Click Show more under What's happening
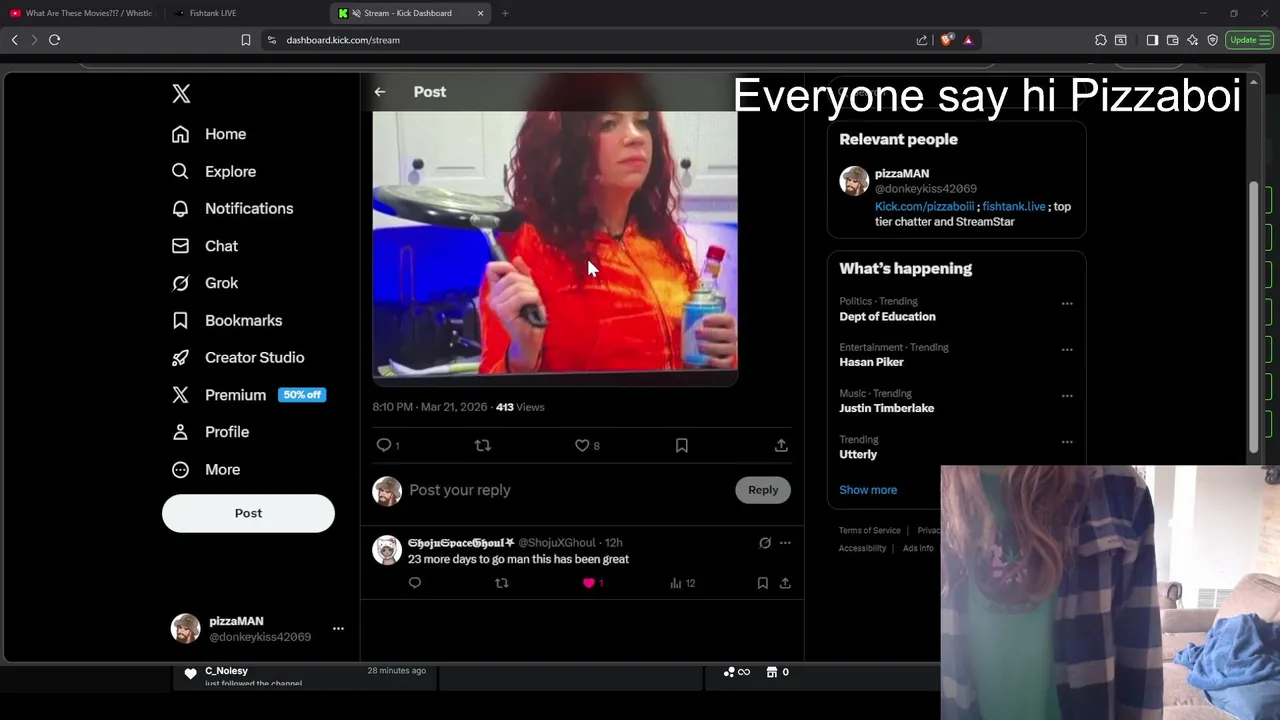This screenshot has width=1280, height=720. pyautogui.click(x=868, y=490)
